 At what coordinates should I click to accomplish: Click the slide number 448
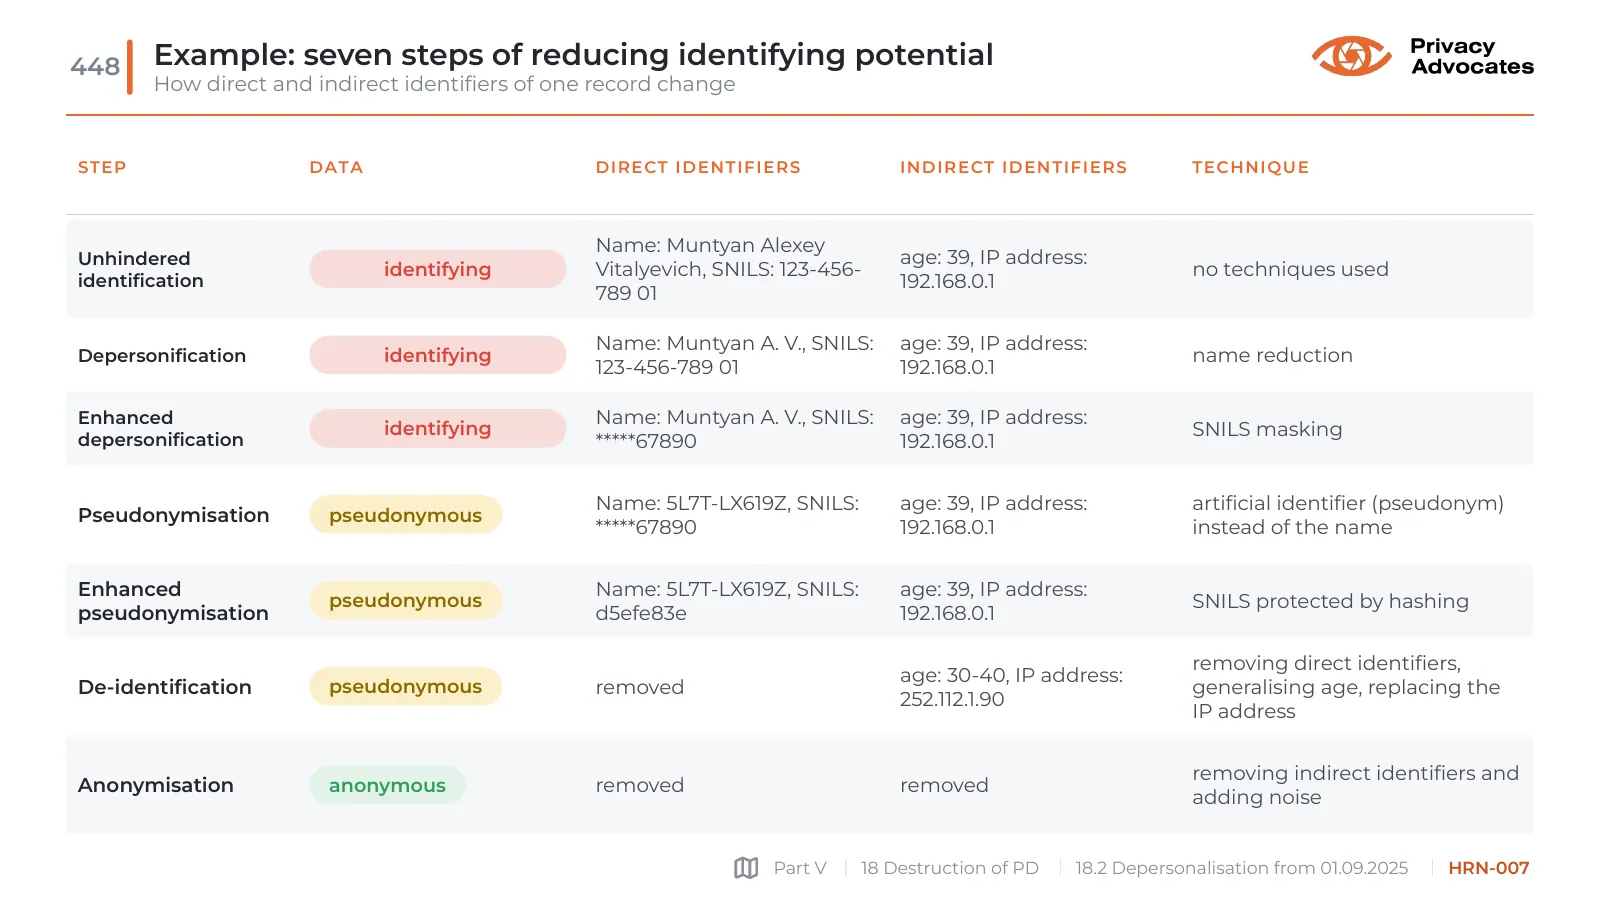[95, 66]
